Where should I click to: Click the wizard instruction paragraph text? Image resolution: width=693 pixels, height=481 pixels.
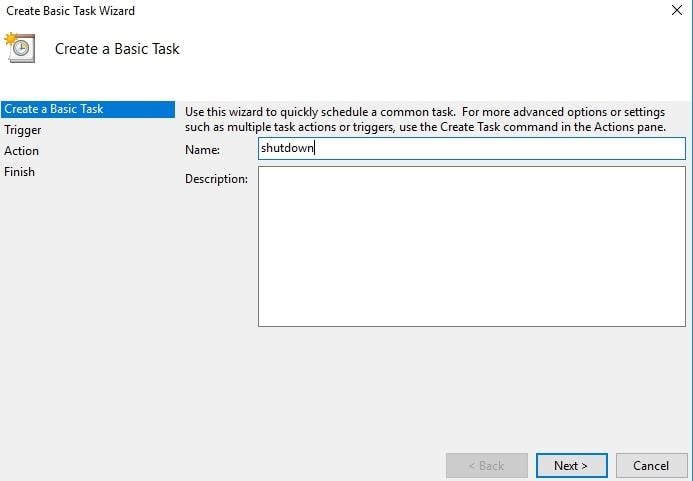click(x=425, y=119)
